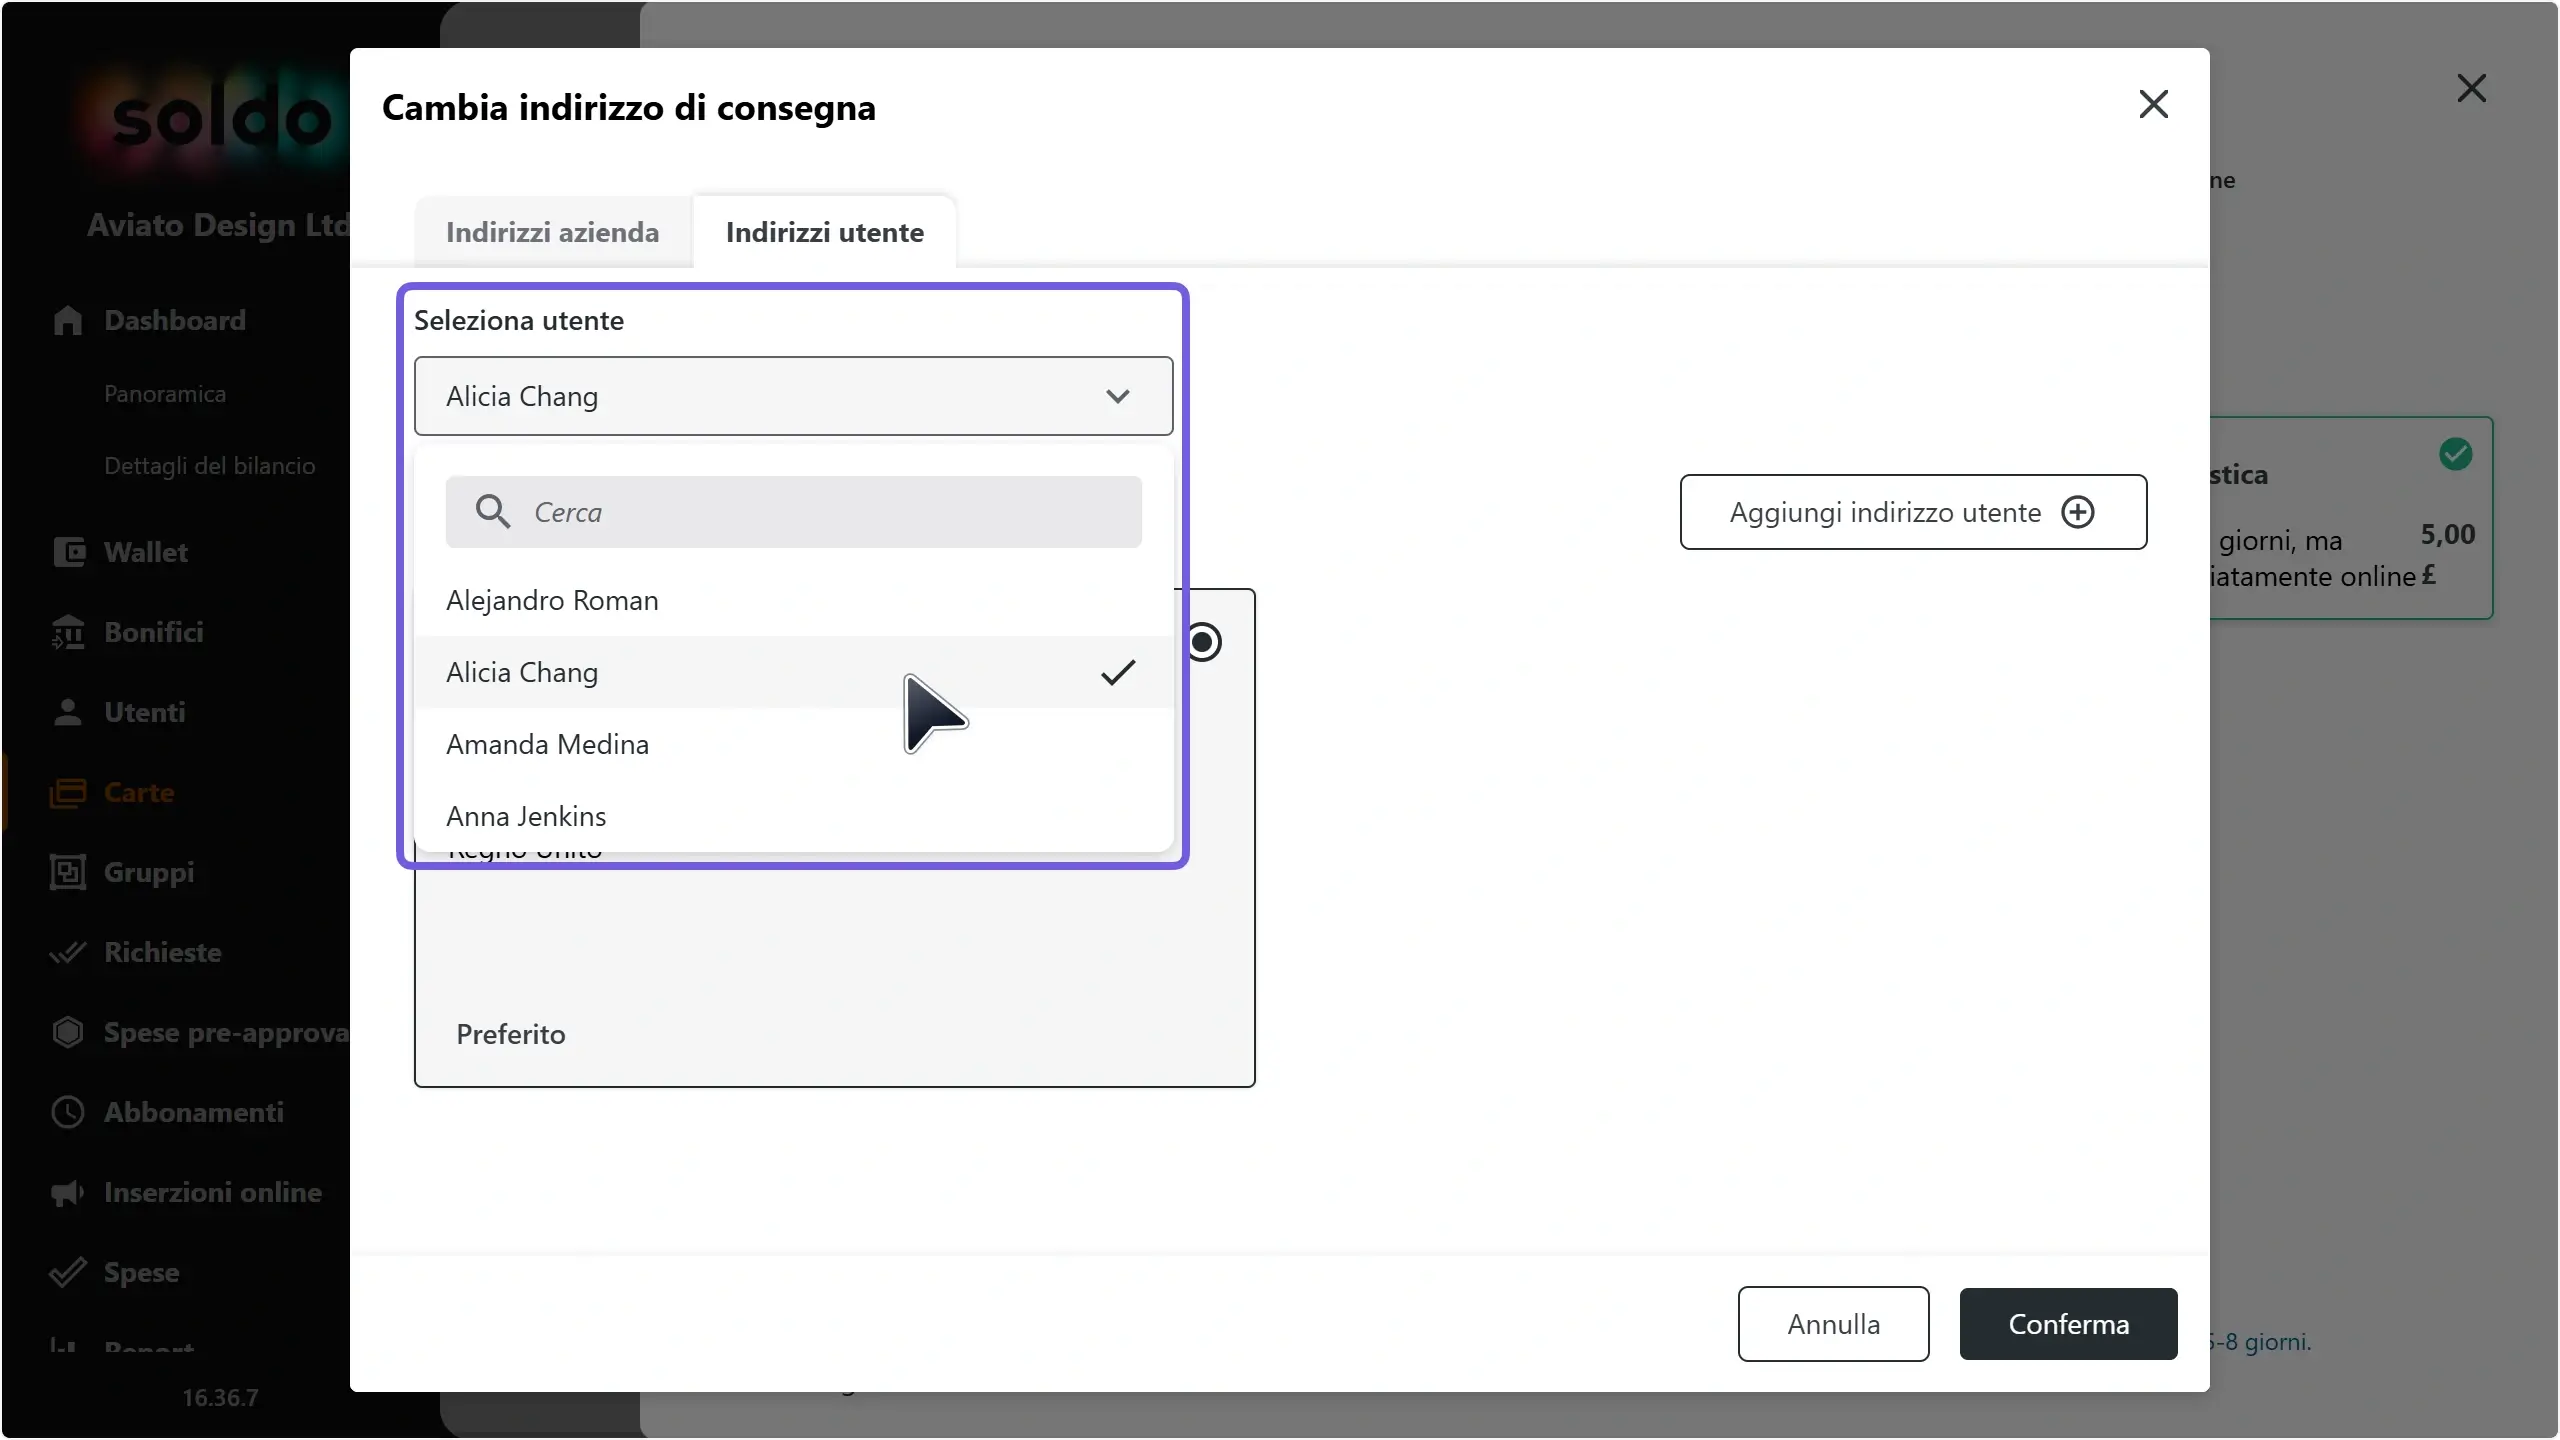Click the Spese pre-approvate hexagon icon
The height and width of the screenshot is (1440, 2560).
[x=68, y=1032]
